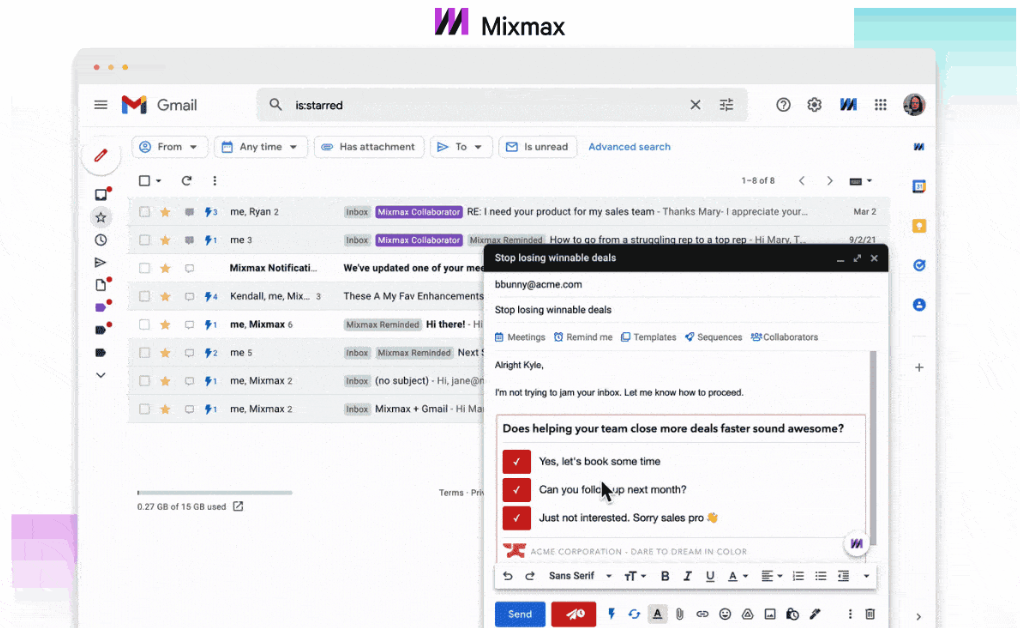The image size is (1020, 628).
Task: Open Manage storage link icon
Action: (x=238, y=506)
